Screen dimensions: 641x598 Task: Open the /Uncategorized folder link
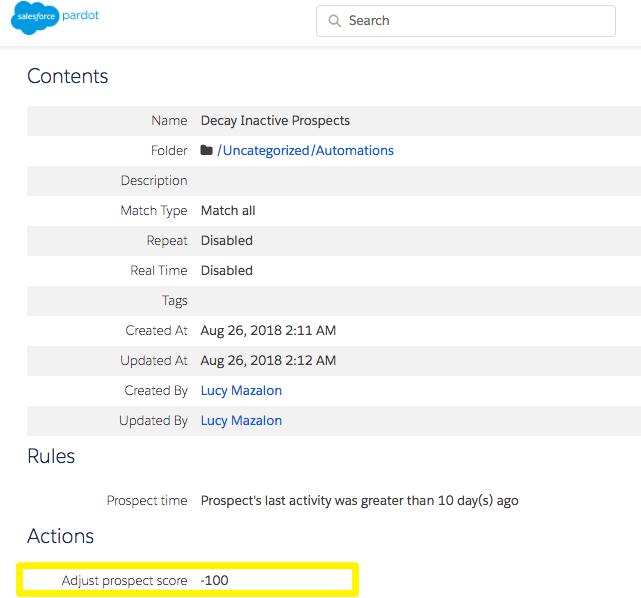pyautogui.click(x=263, y=150)
